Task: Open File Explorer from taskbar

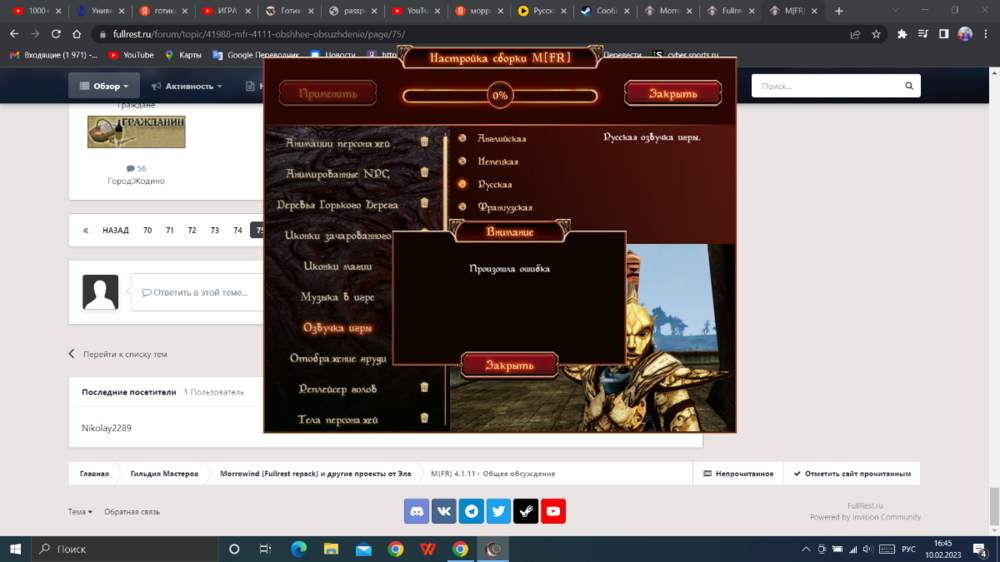Action: 331,549
